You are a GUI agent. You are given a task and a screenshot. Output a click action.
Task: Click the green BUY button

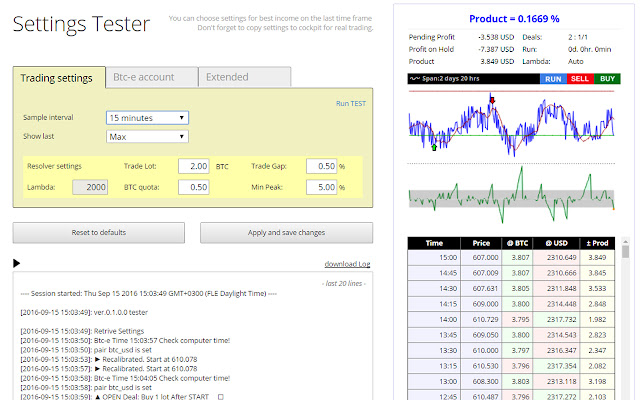click(x=607, y=79)
